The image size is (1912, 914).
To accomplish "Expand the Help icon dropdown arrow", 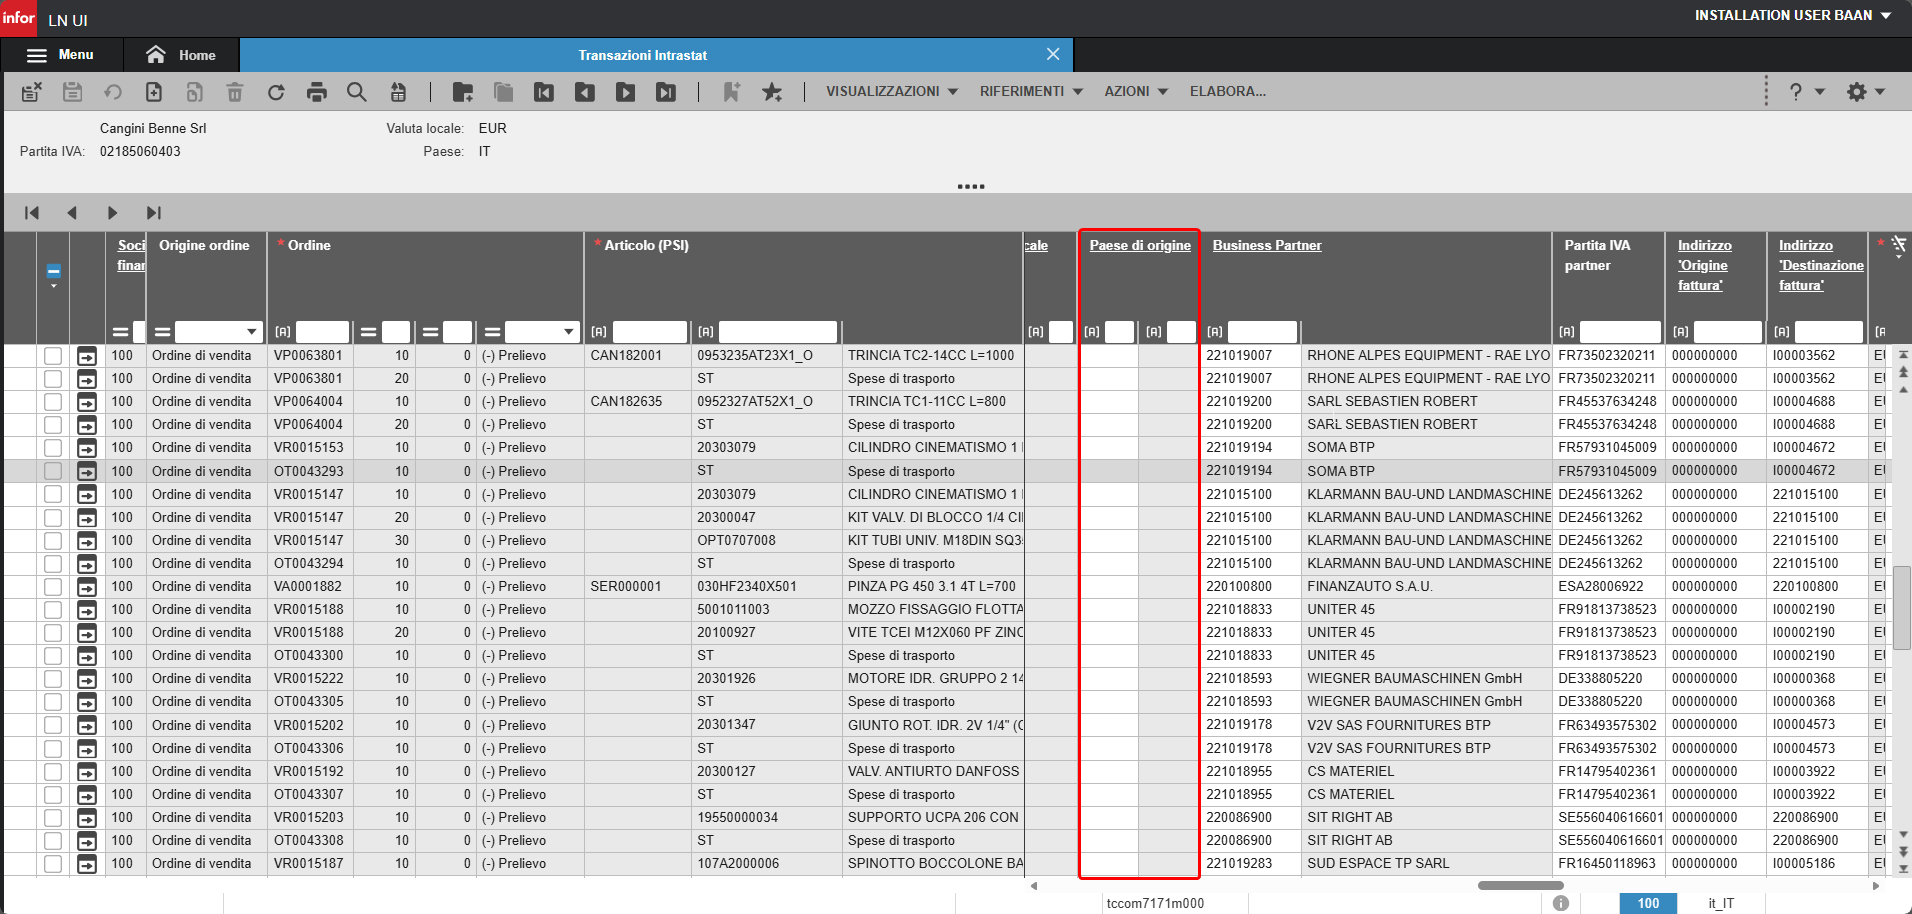I will (x=1820, y=92).
